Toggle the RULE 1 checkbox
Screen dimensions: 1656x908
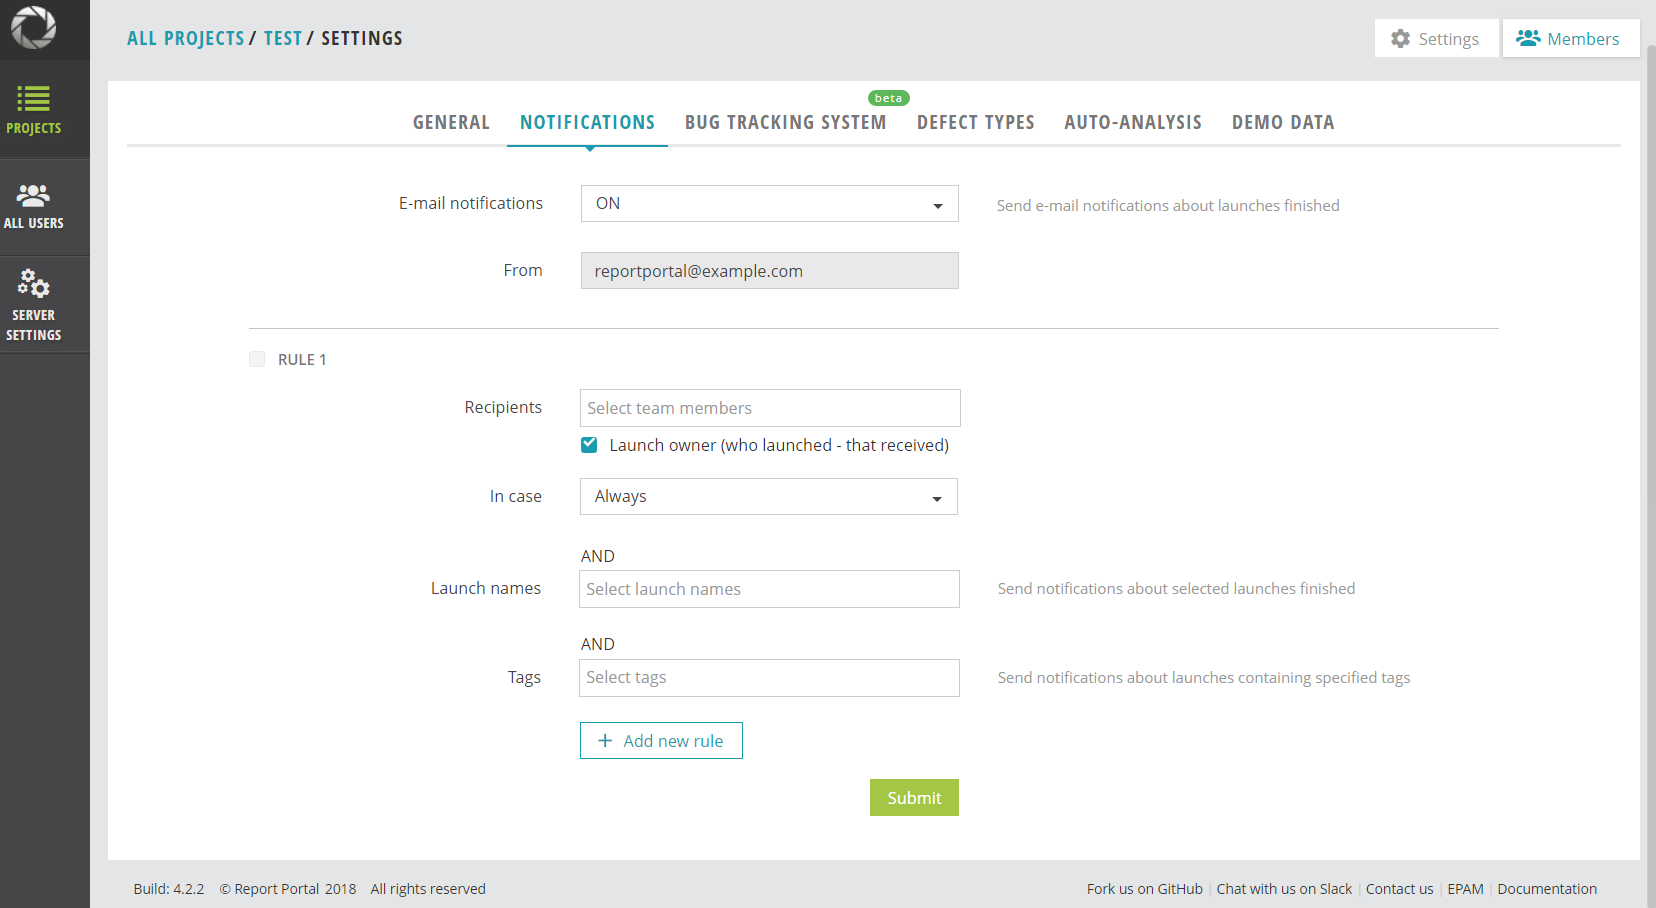click(257, 359)
